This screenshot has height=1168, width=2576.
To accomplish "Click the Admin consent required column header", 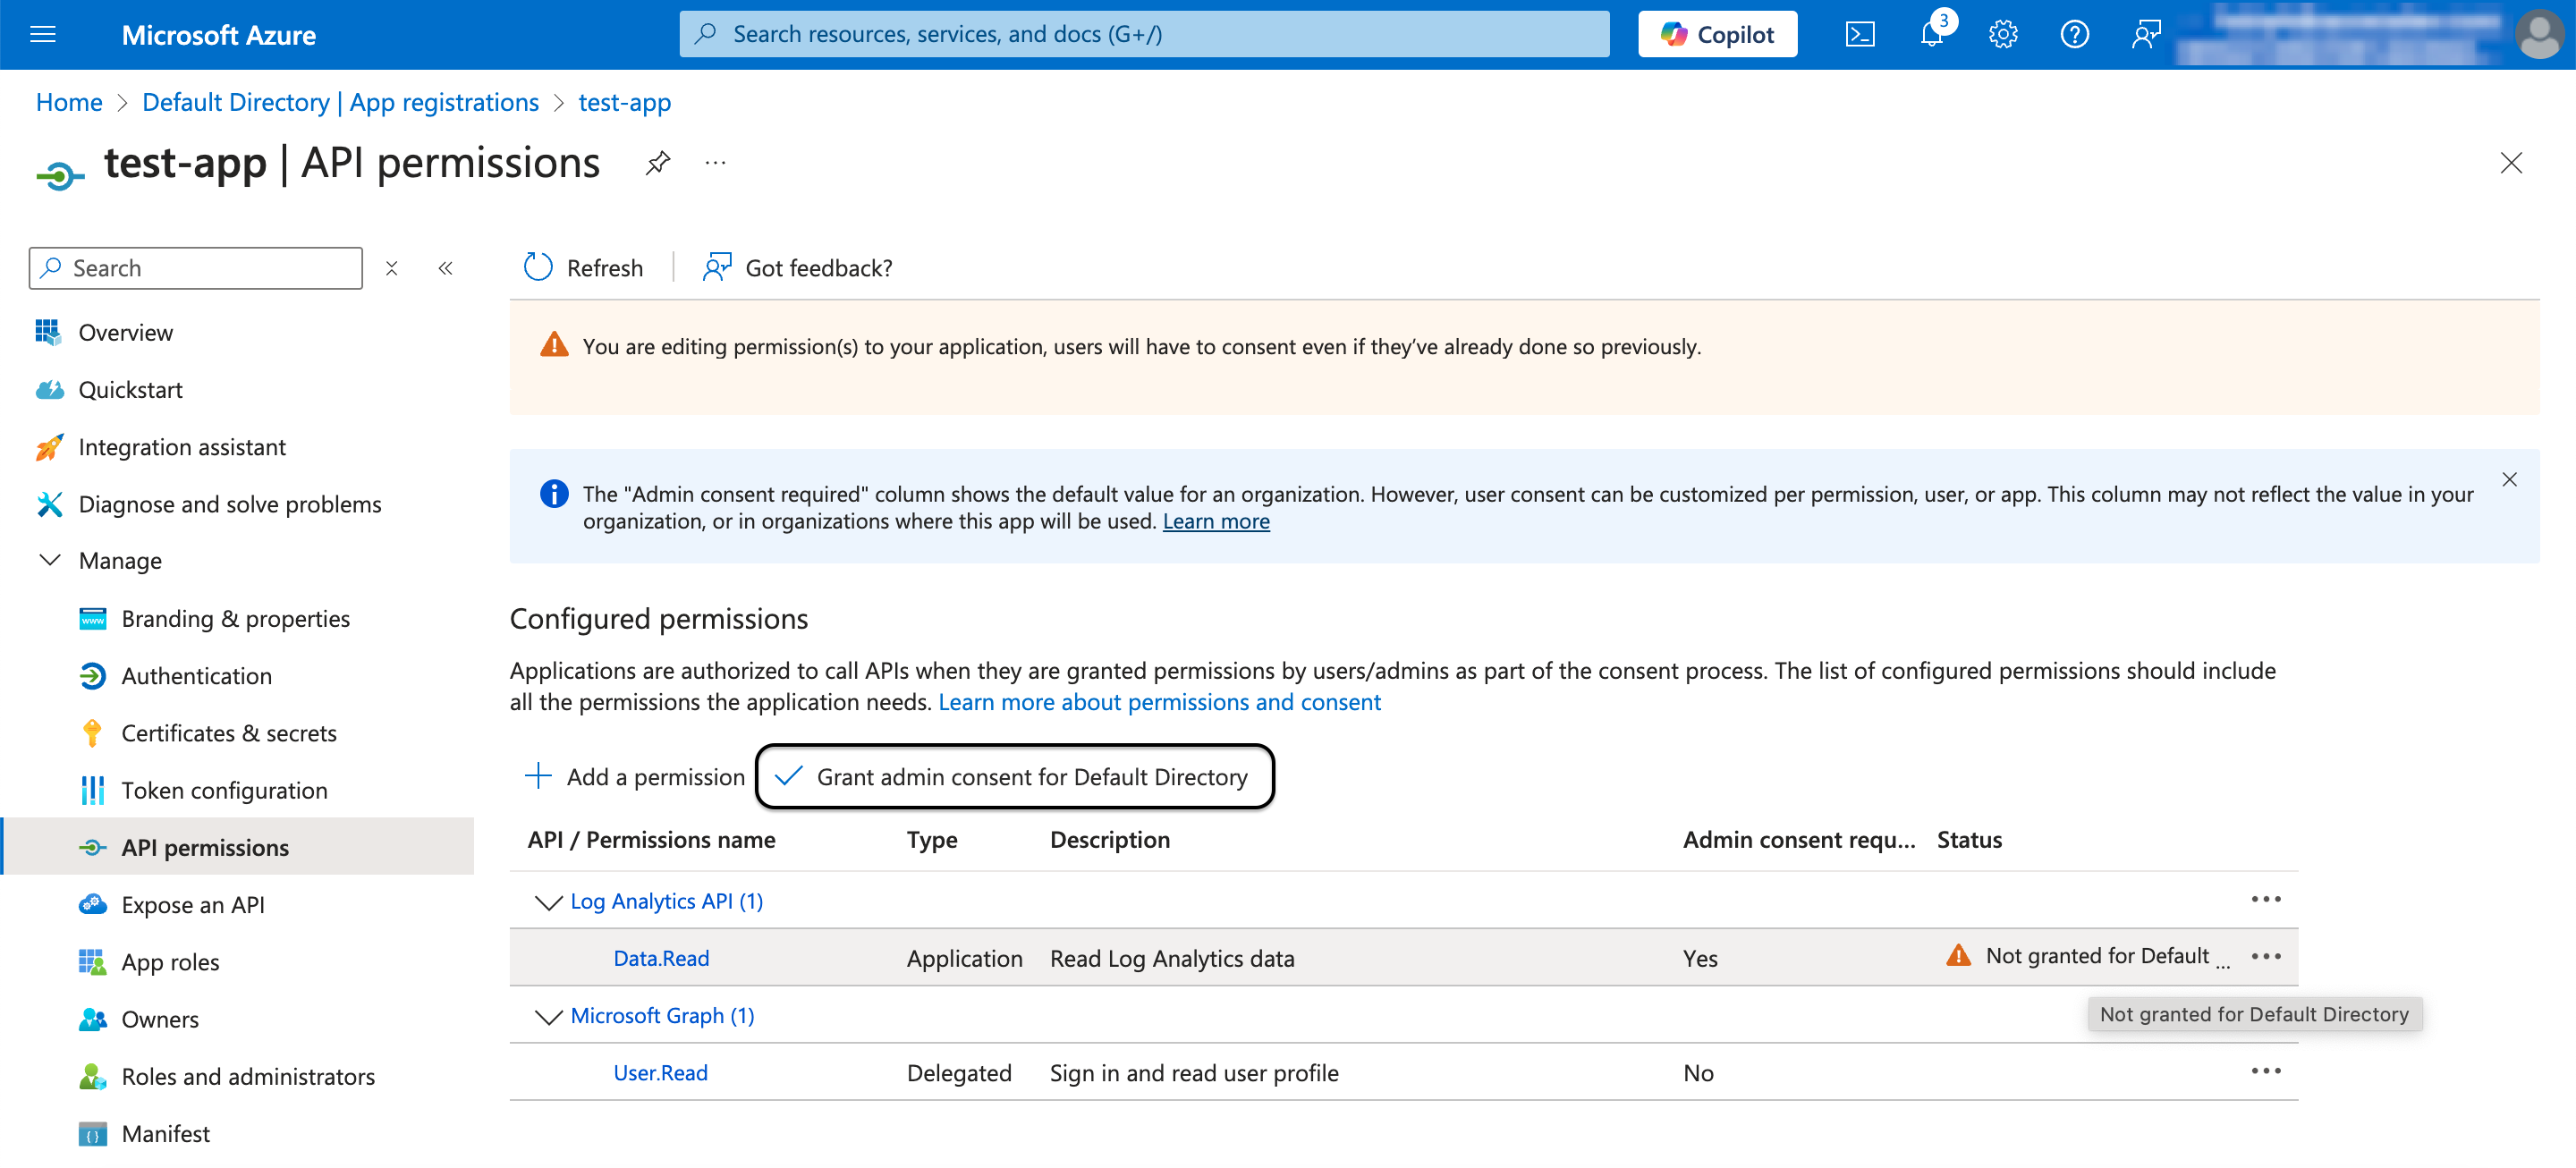I will click(x=1798, y=840).
